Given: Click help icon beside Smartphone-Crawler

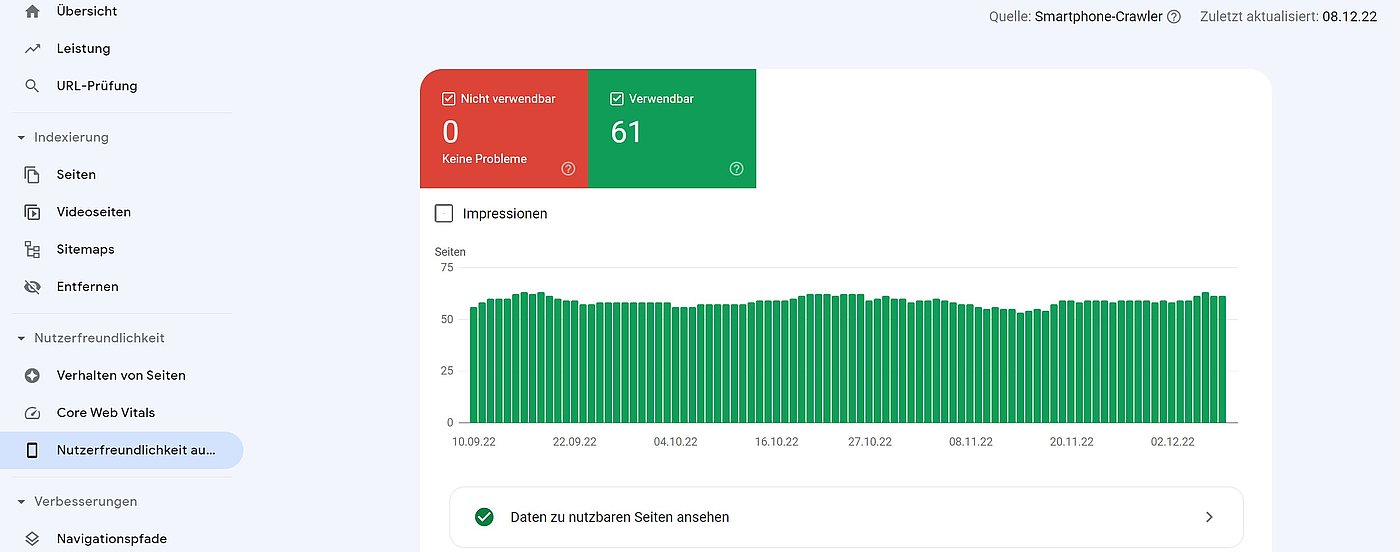Looking at the screenshot, I should tap(1174, 17).
